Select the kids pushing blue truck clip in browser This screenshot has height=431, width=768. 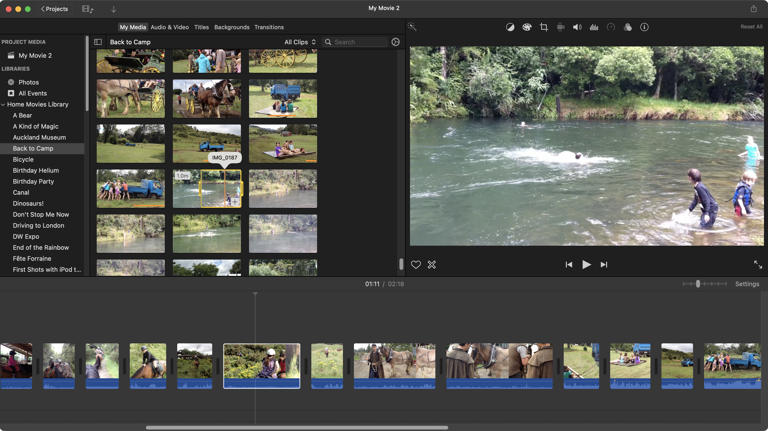[131, 189]
